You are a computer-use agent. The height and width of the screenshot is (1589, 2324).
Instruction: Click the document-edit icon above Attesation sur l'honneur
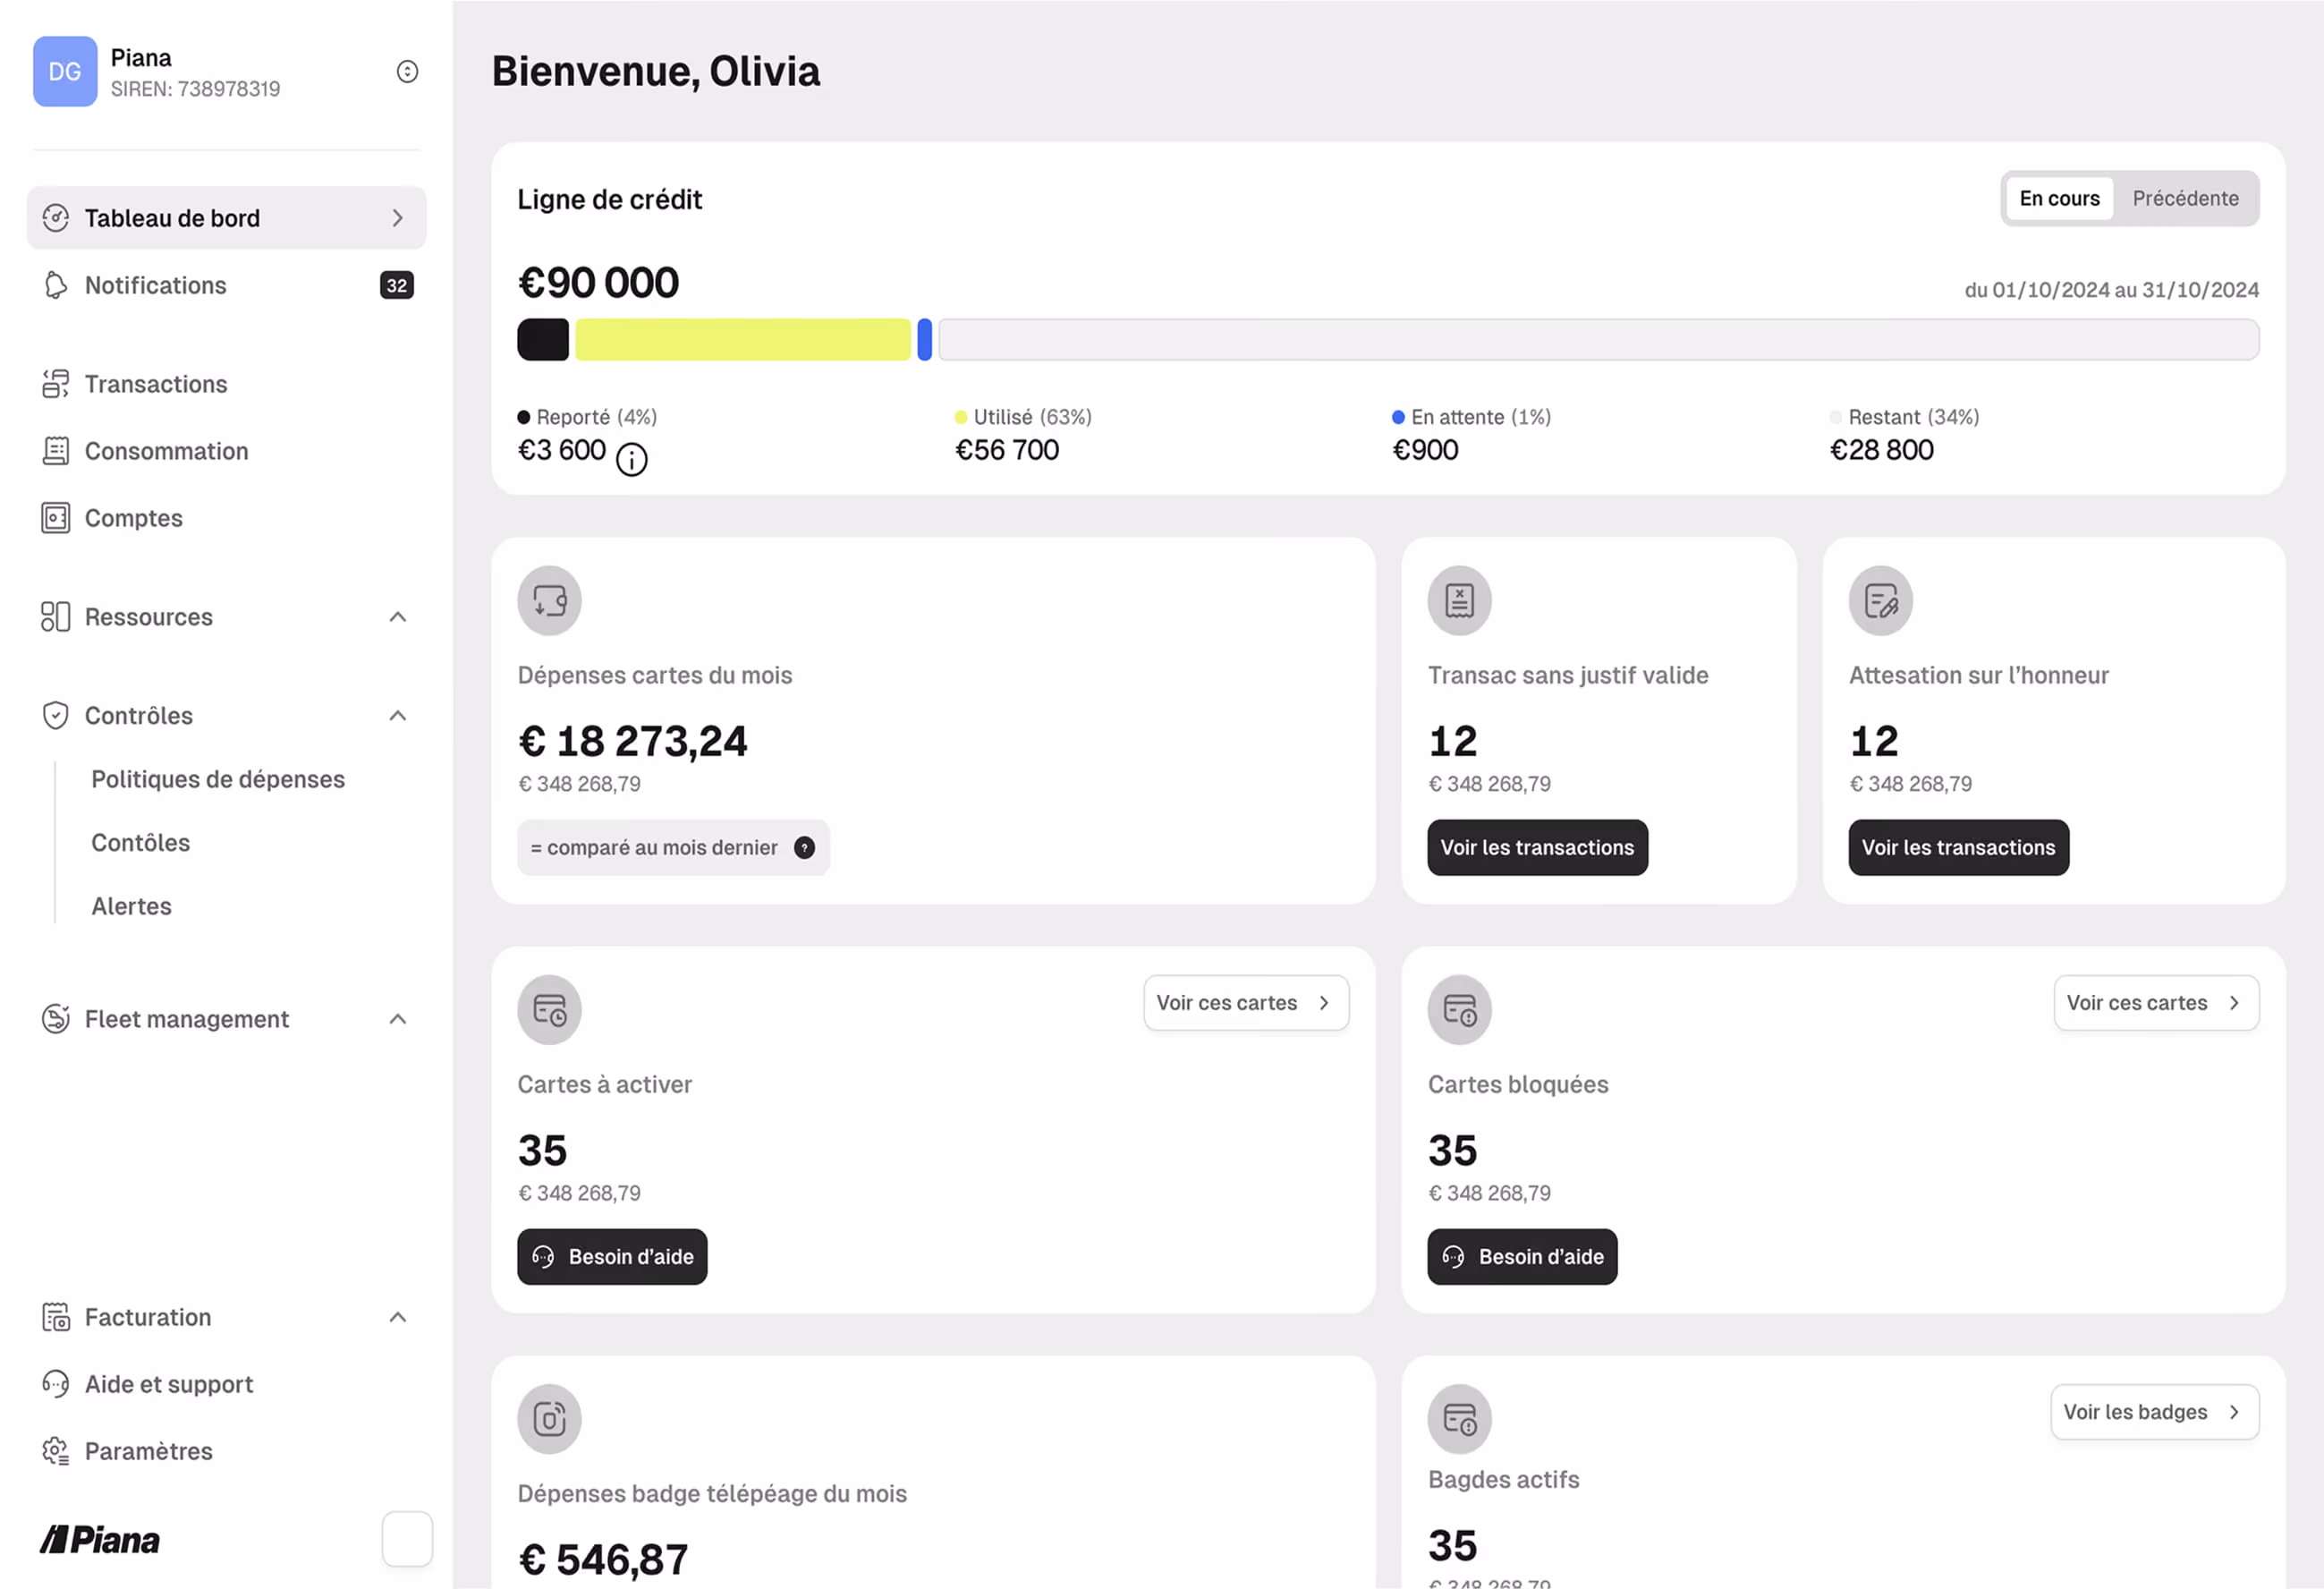[x=1880, y=601]
